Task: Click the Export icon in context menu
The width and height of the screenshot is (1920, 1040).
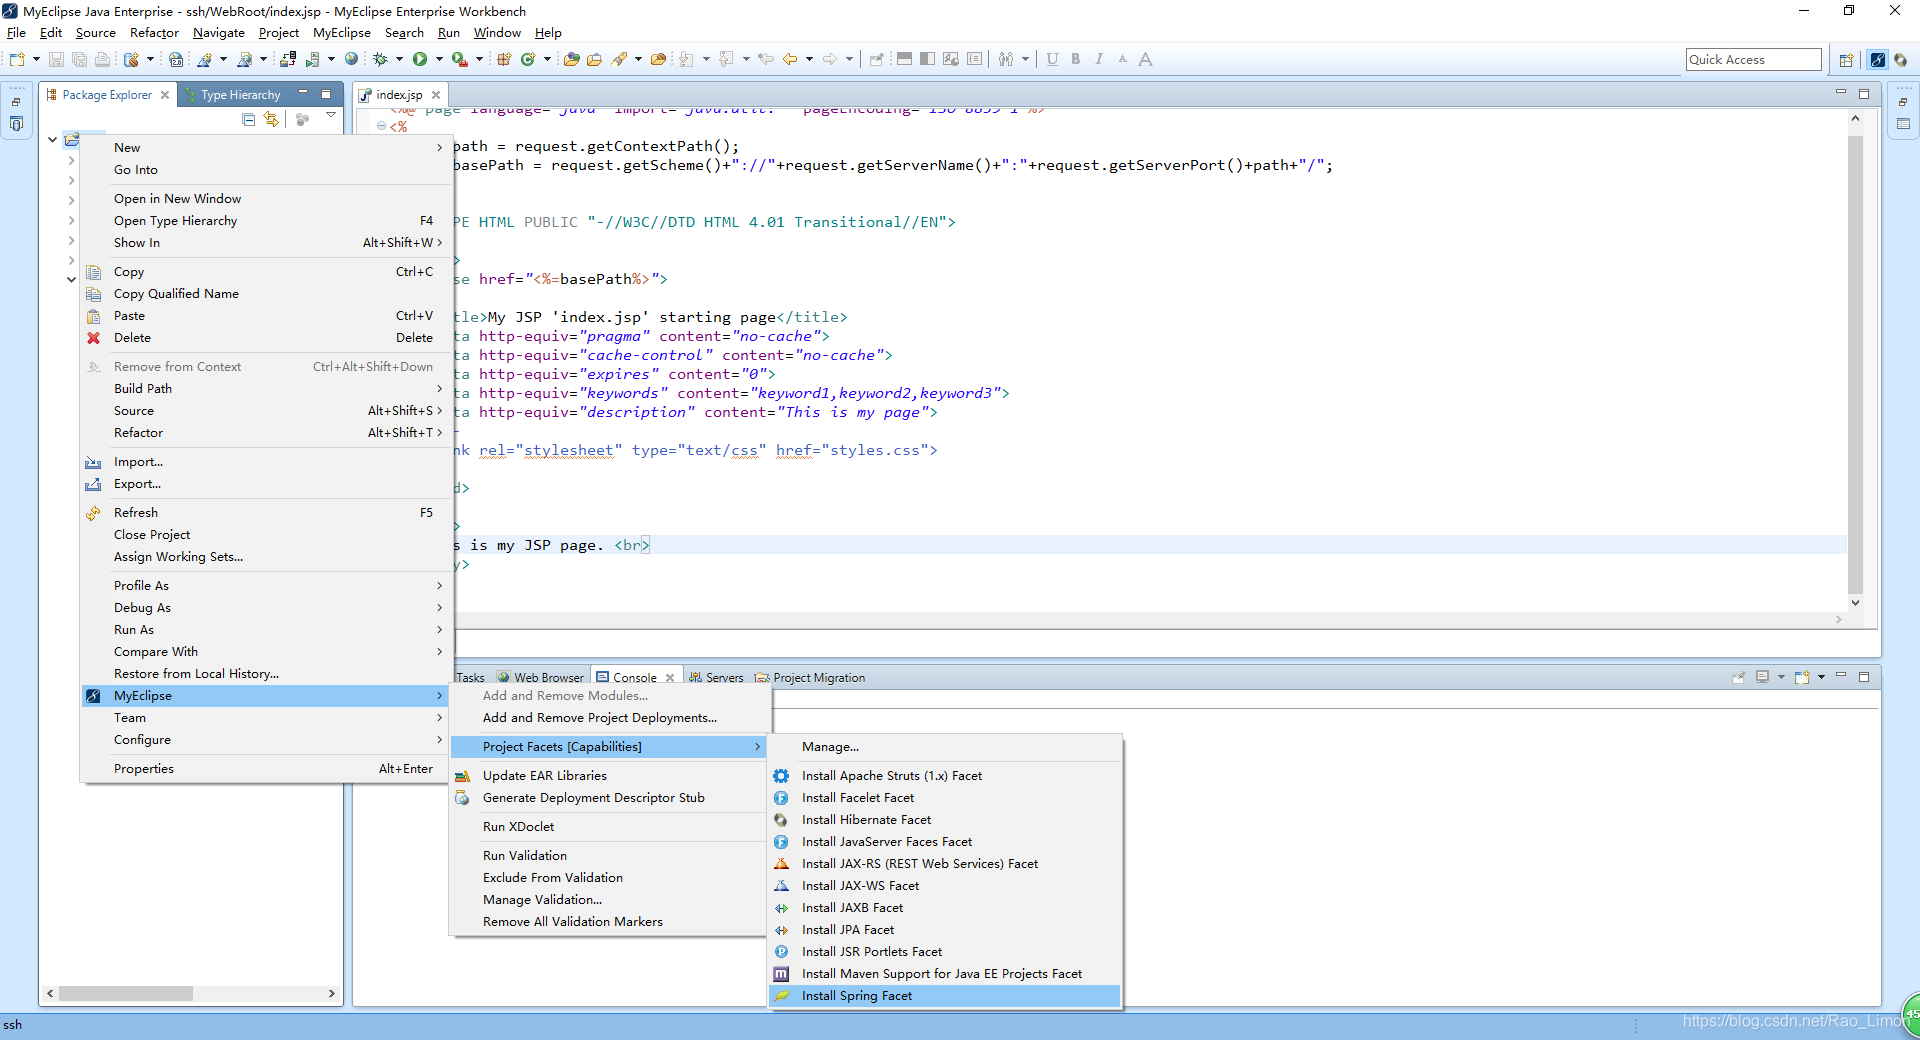Action: click(x=93, y=484)
